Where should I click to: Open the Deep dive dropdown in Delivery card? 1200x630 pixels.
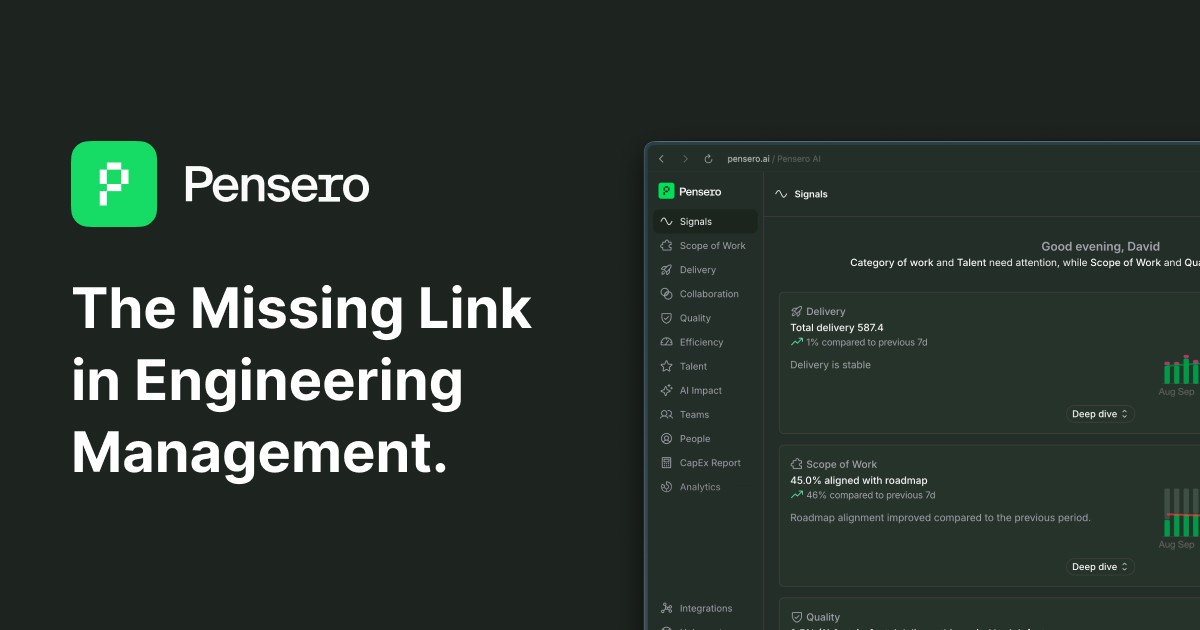coord(1100,414)
